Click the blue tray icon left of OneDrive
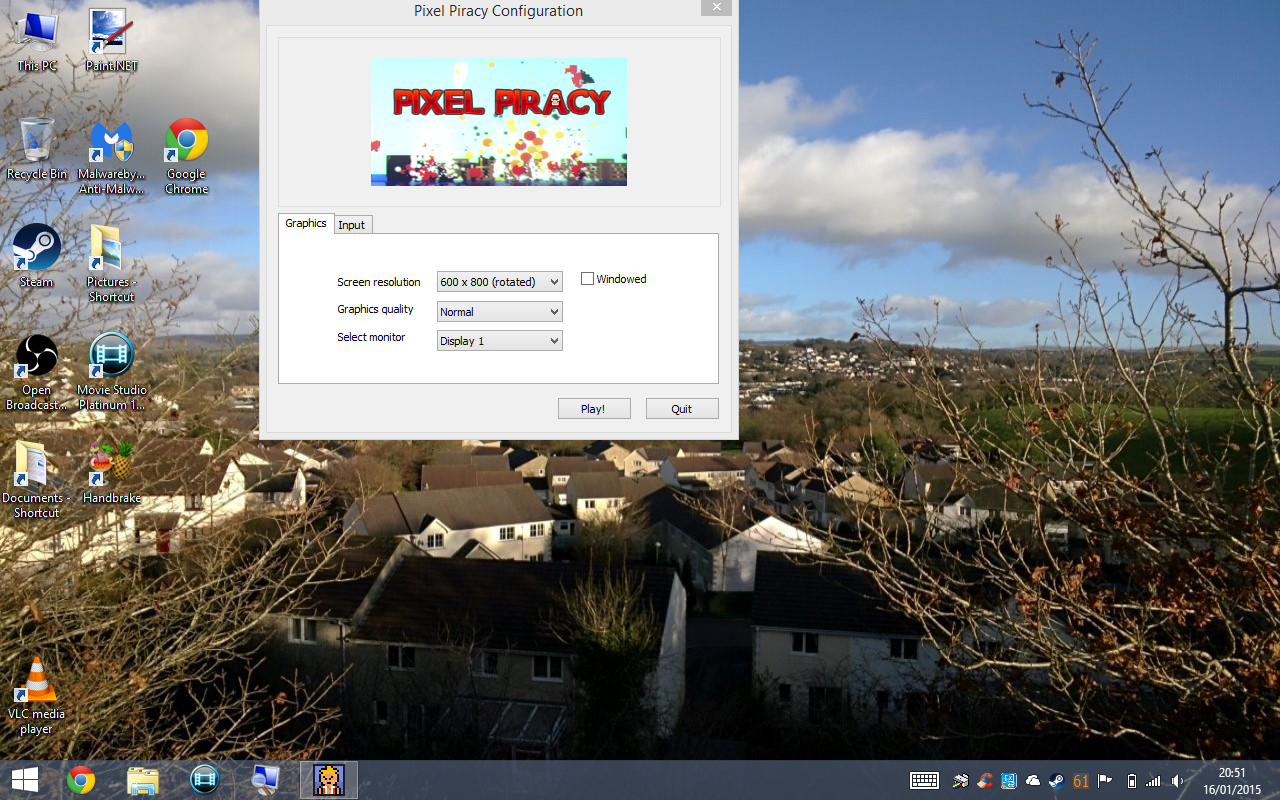 pyautogui.click(x=1009, y=781)
